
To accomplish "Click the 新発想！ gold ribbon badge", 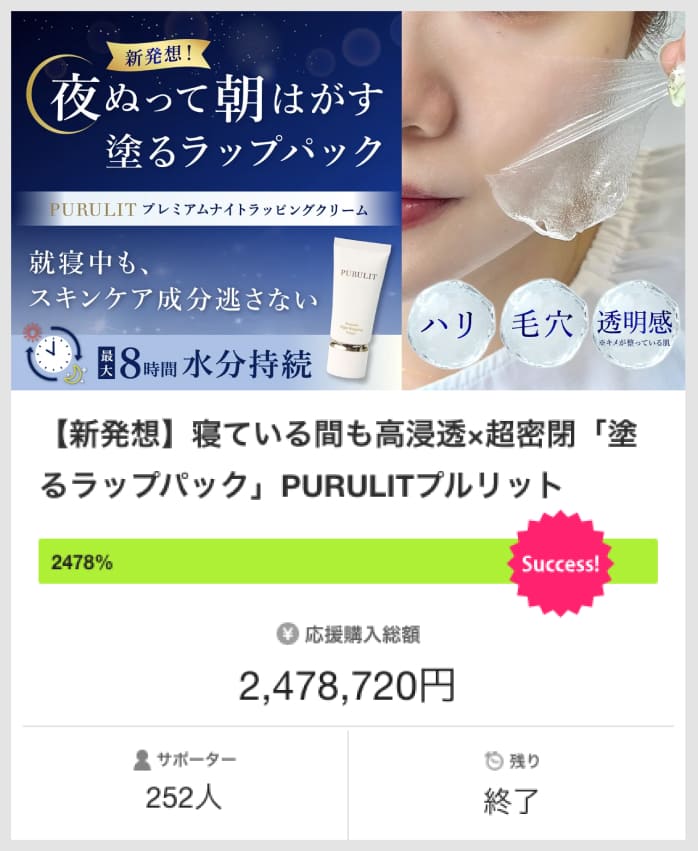I will pyautogui.click(x=158, y=55).
